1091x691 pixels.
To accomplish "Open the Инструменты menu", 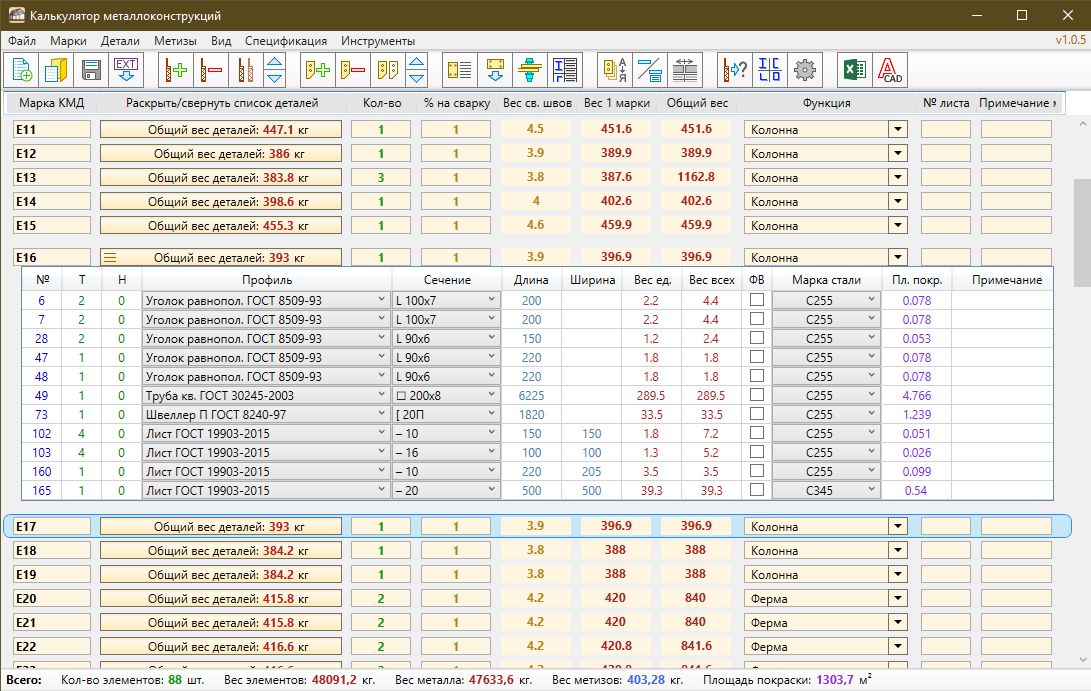I will pos(377,41).
